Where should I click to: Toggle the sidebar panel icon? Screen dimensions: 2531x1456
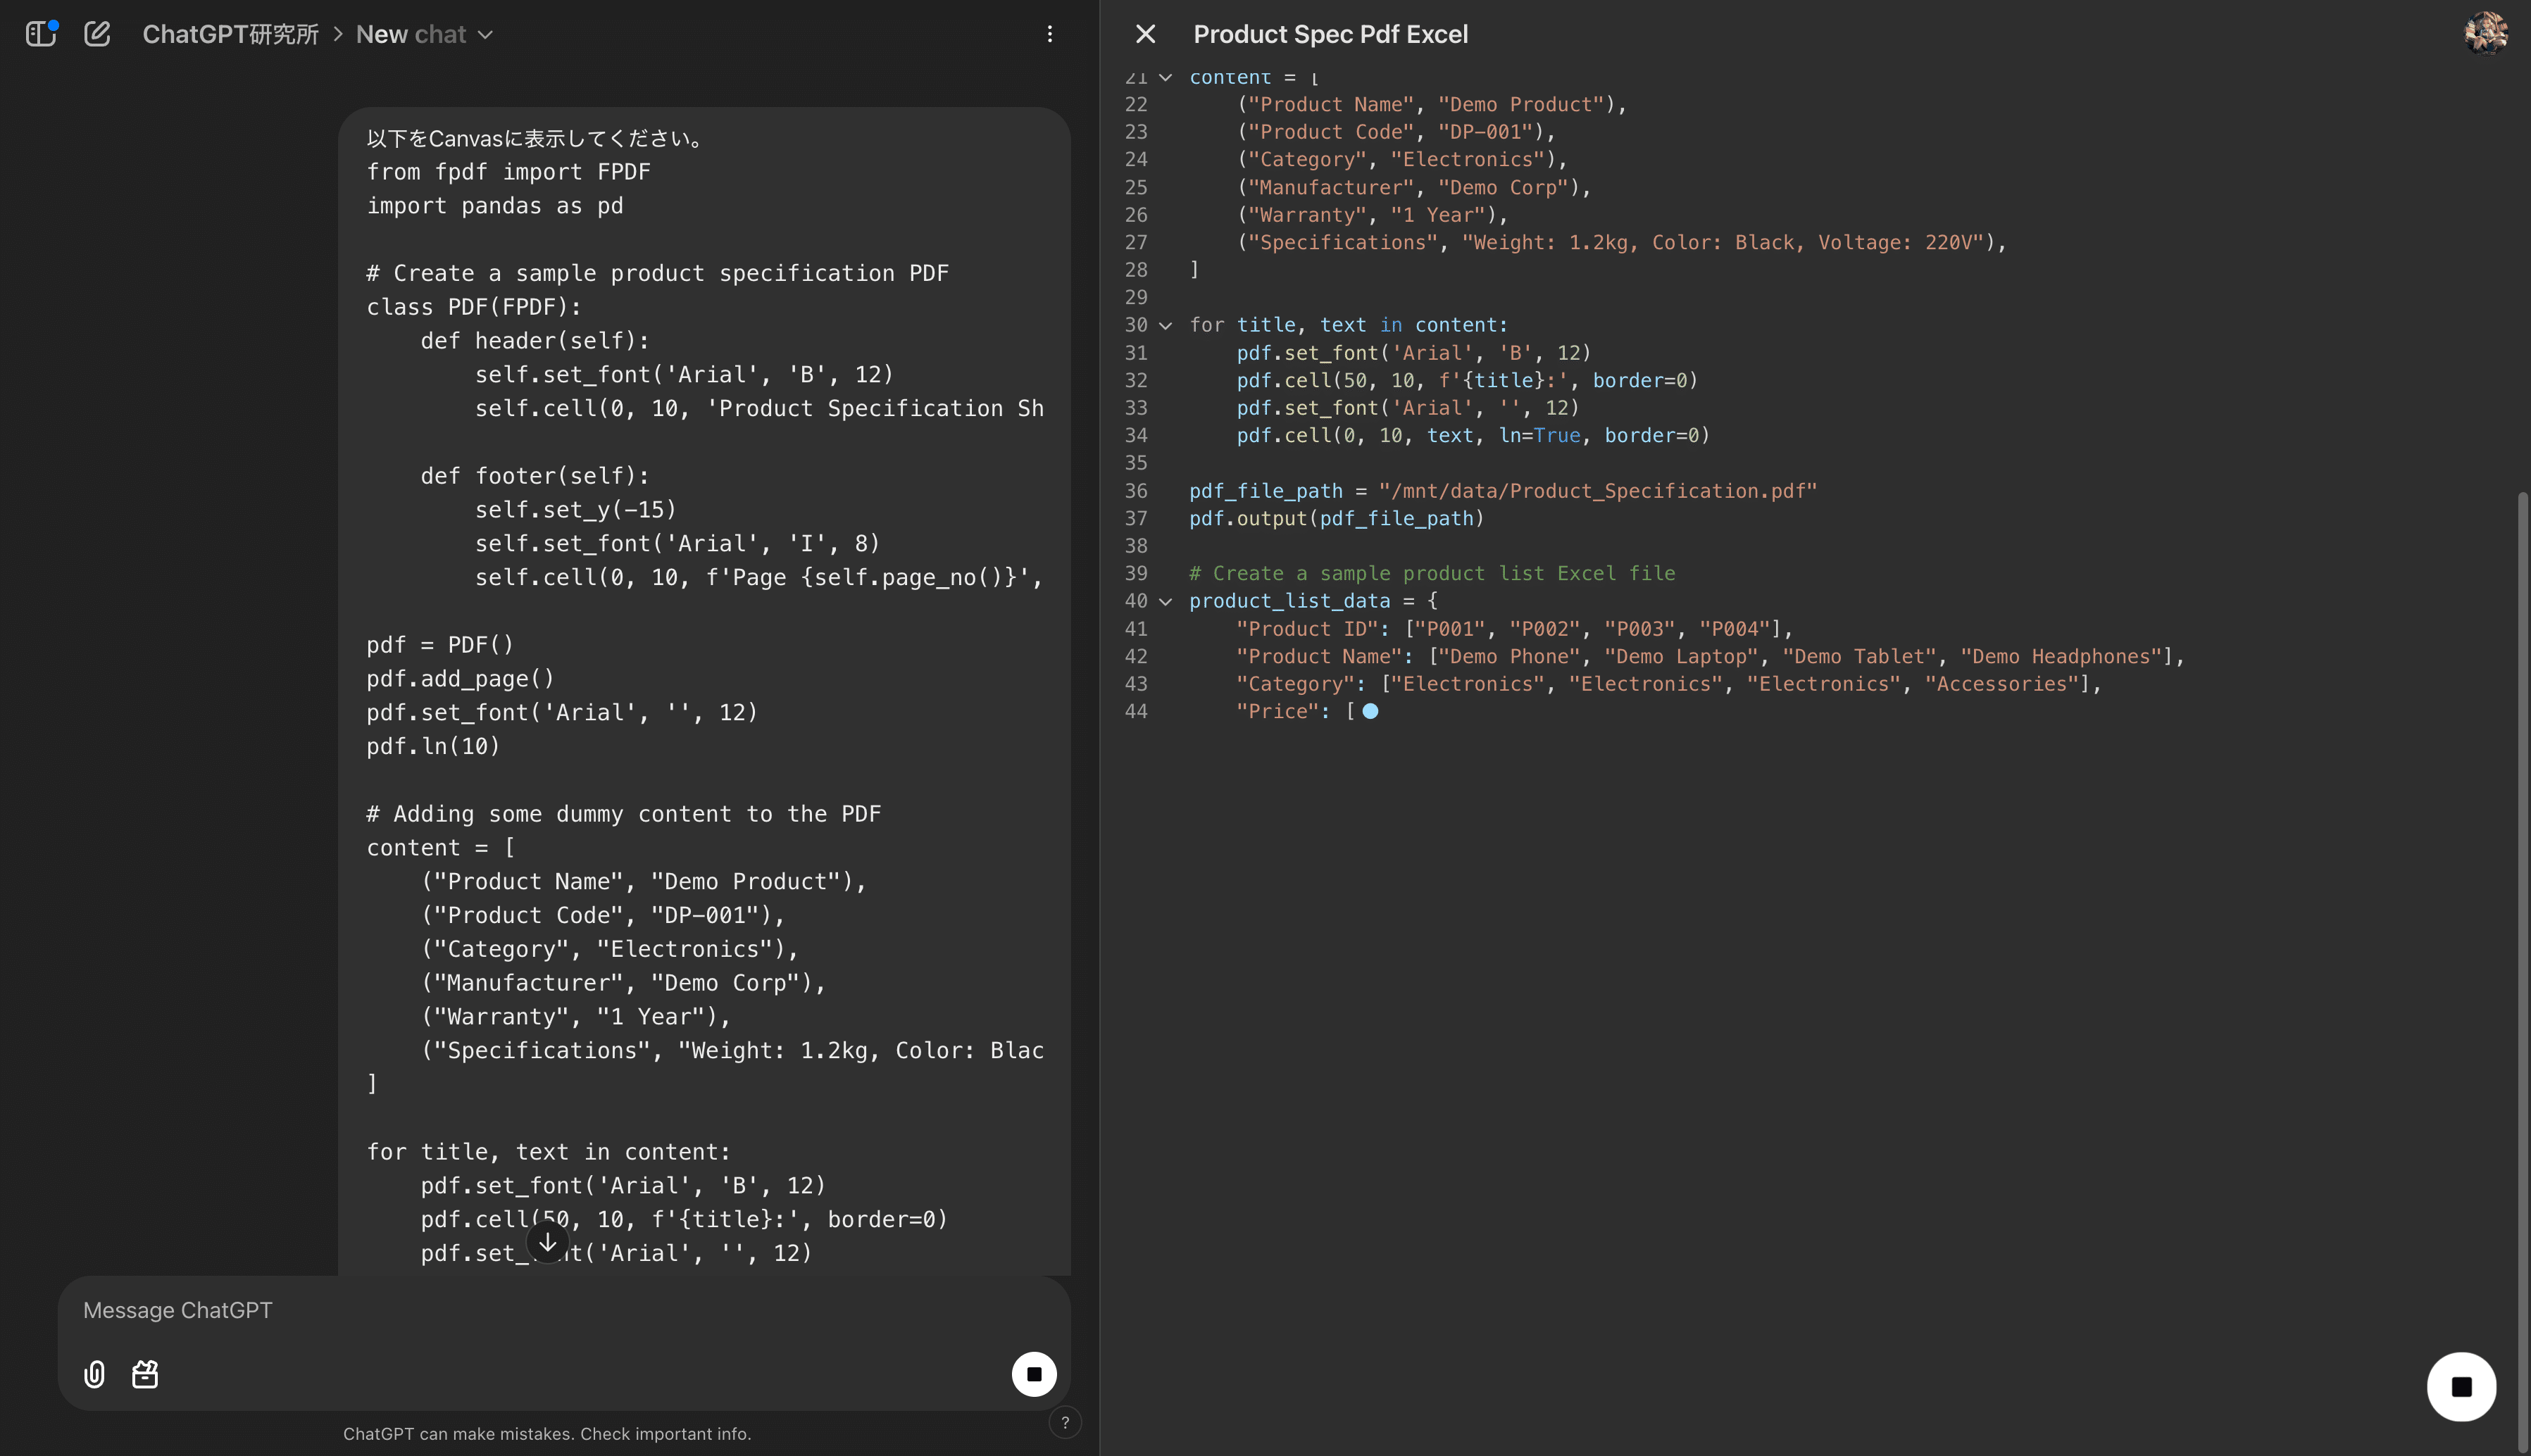coord(40,34)
